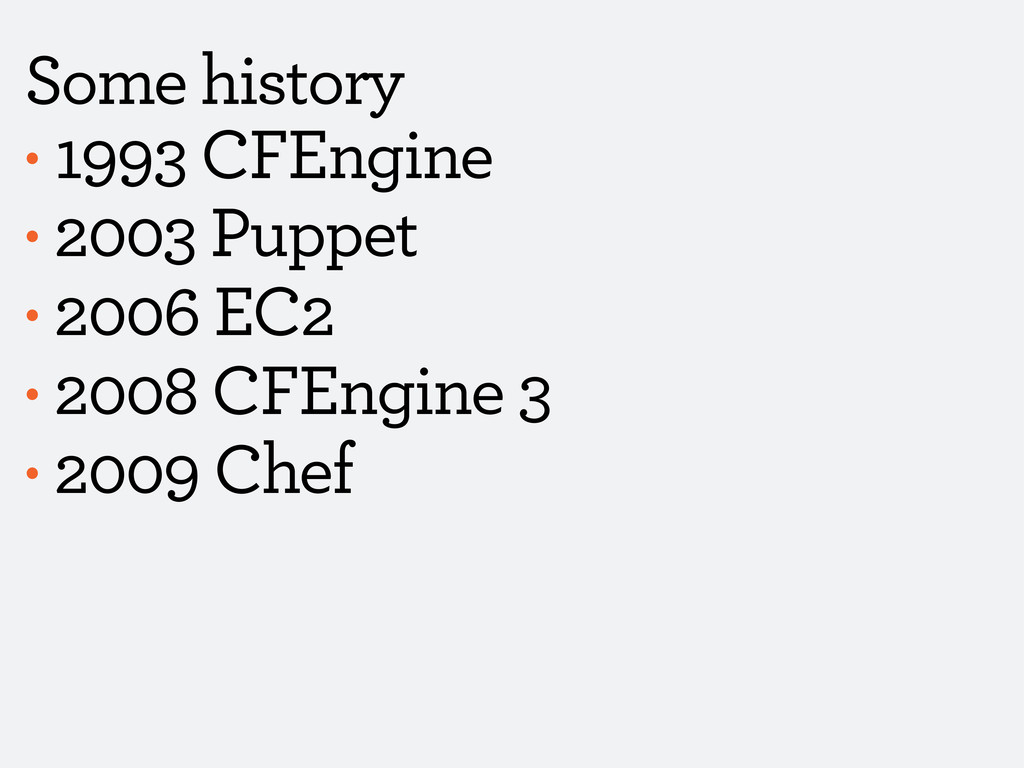Click the small "2" at the end of EC2

[319, 319]
